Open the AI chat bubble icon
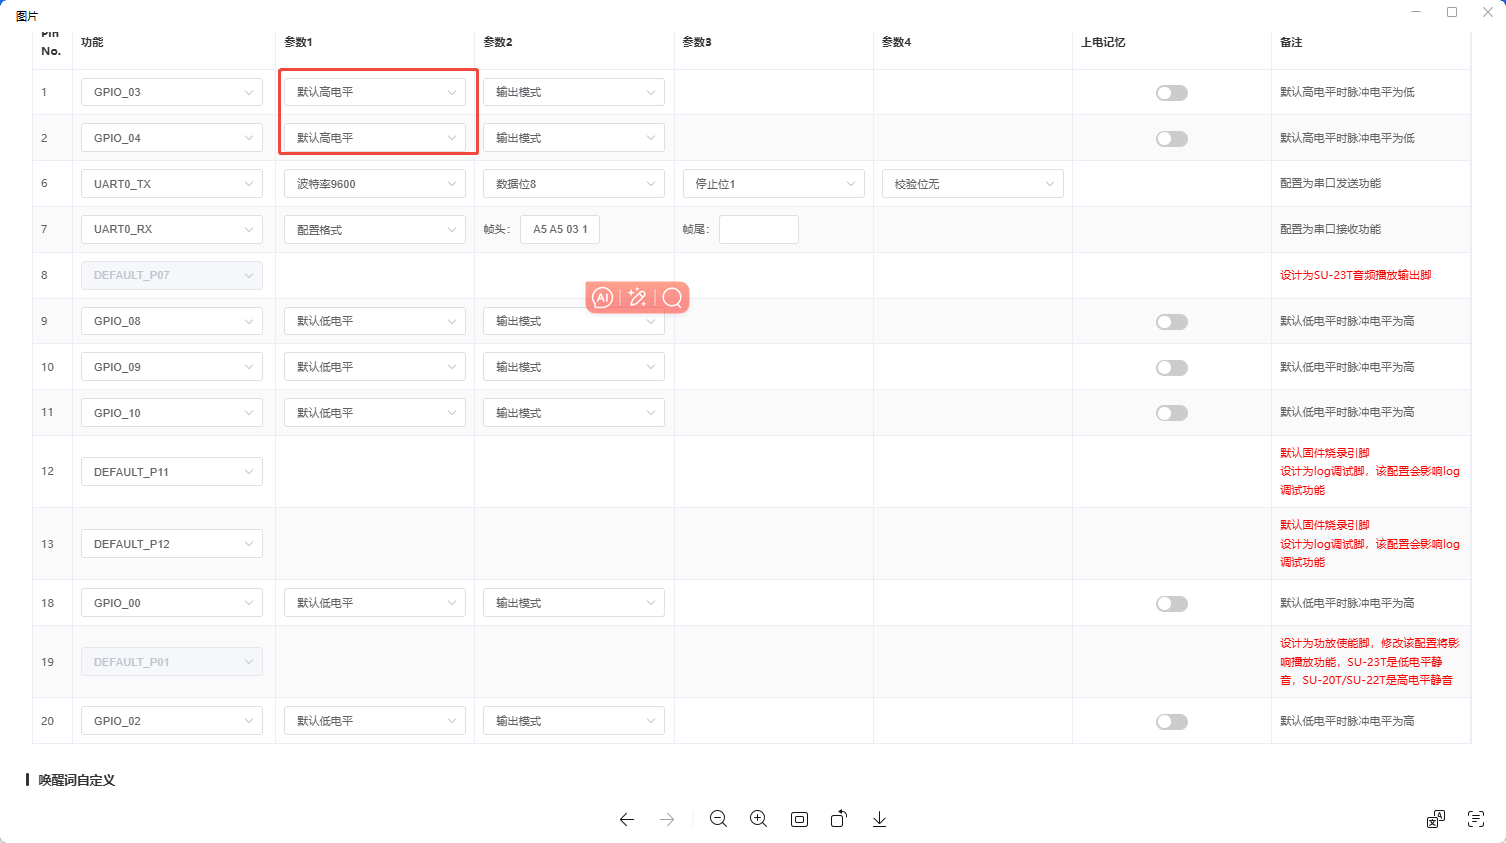 (x=602, y=297)
